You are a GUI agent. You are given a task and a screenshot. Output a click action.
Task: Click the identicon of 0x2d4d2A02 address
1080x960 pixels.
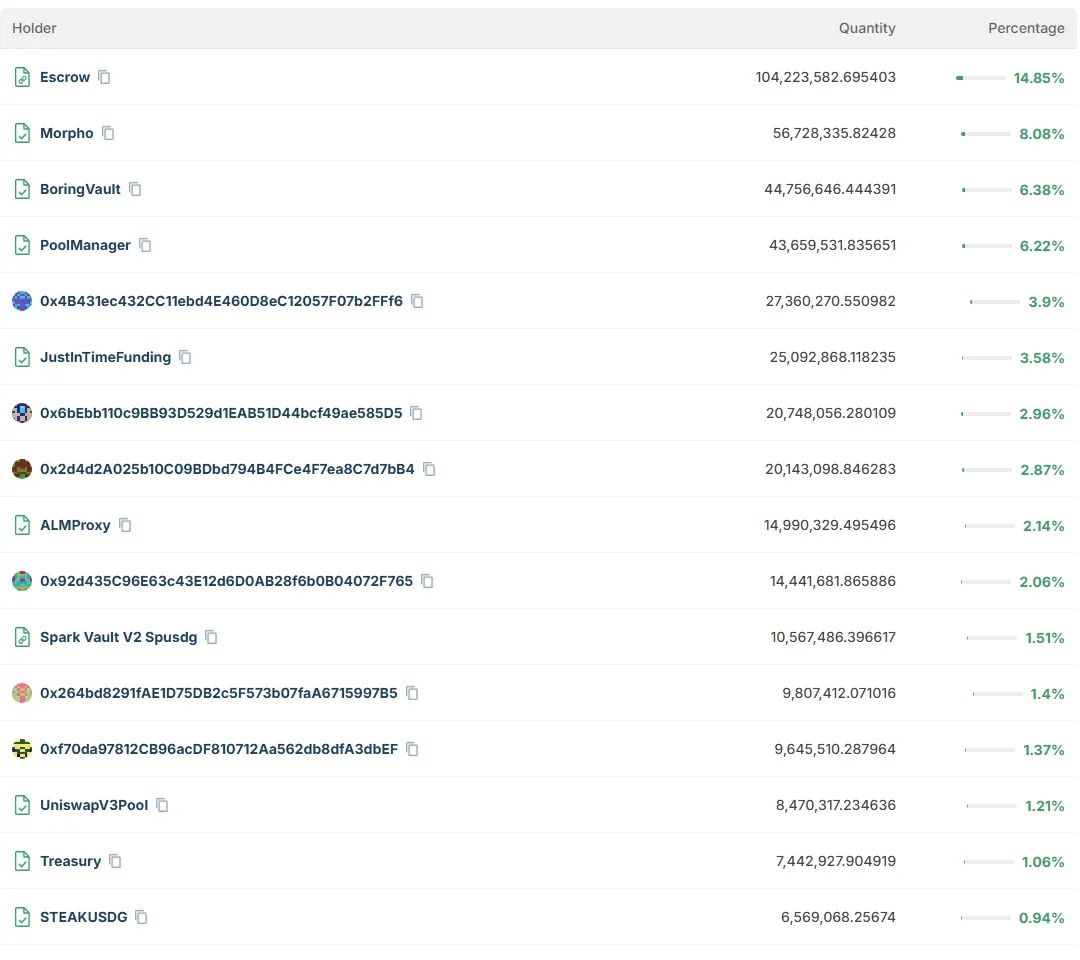click(x=22, y=469)
